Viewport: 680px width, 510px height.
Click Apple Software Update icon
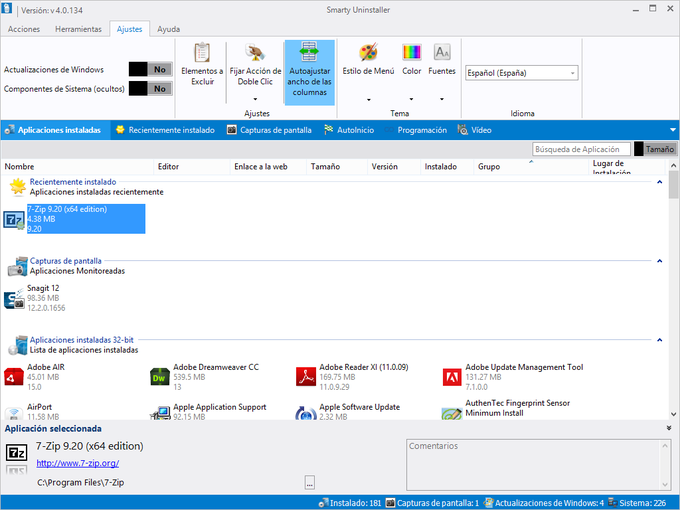coord(306,413)
